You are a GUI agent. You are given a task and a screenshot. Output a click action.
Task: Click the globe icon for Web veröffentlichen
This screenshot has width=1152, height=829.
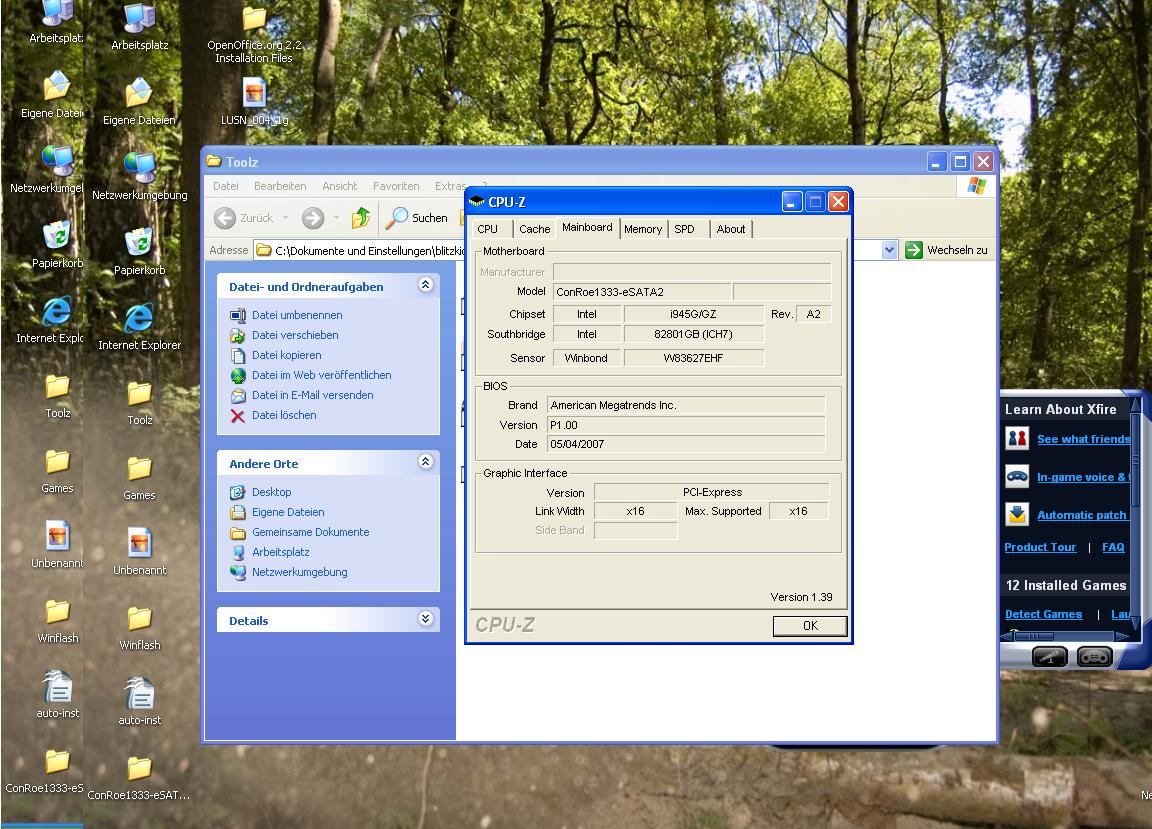[237, 376]
